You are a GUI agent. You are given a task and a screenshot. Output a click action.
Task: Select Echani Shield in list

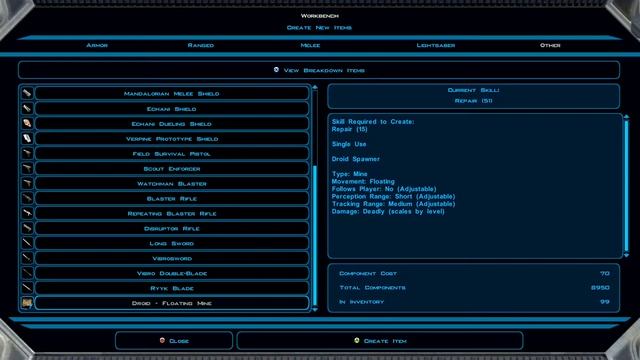coord(172,109)
